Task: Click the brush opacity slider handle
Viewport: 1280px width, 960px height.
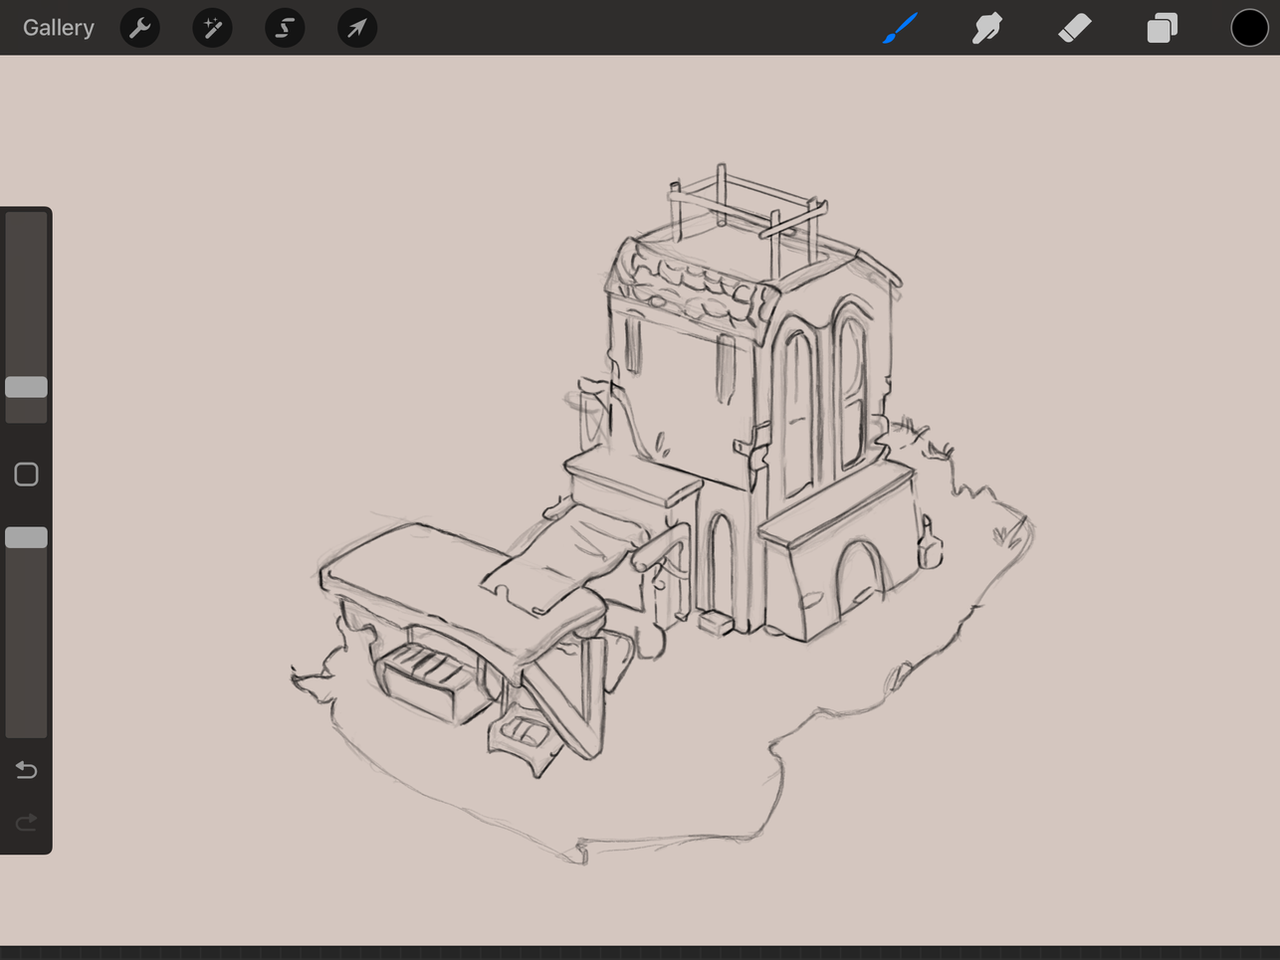Action: (x=26, y=538)
